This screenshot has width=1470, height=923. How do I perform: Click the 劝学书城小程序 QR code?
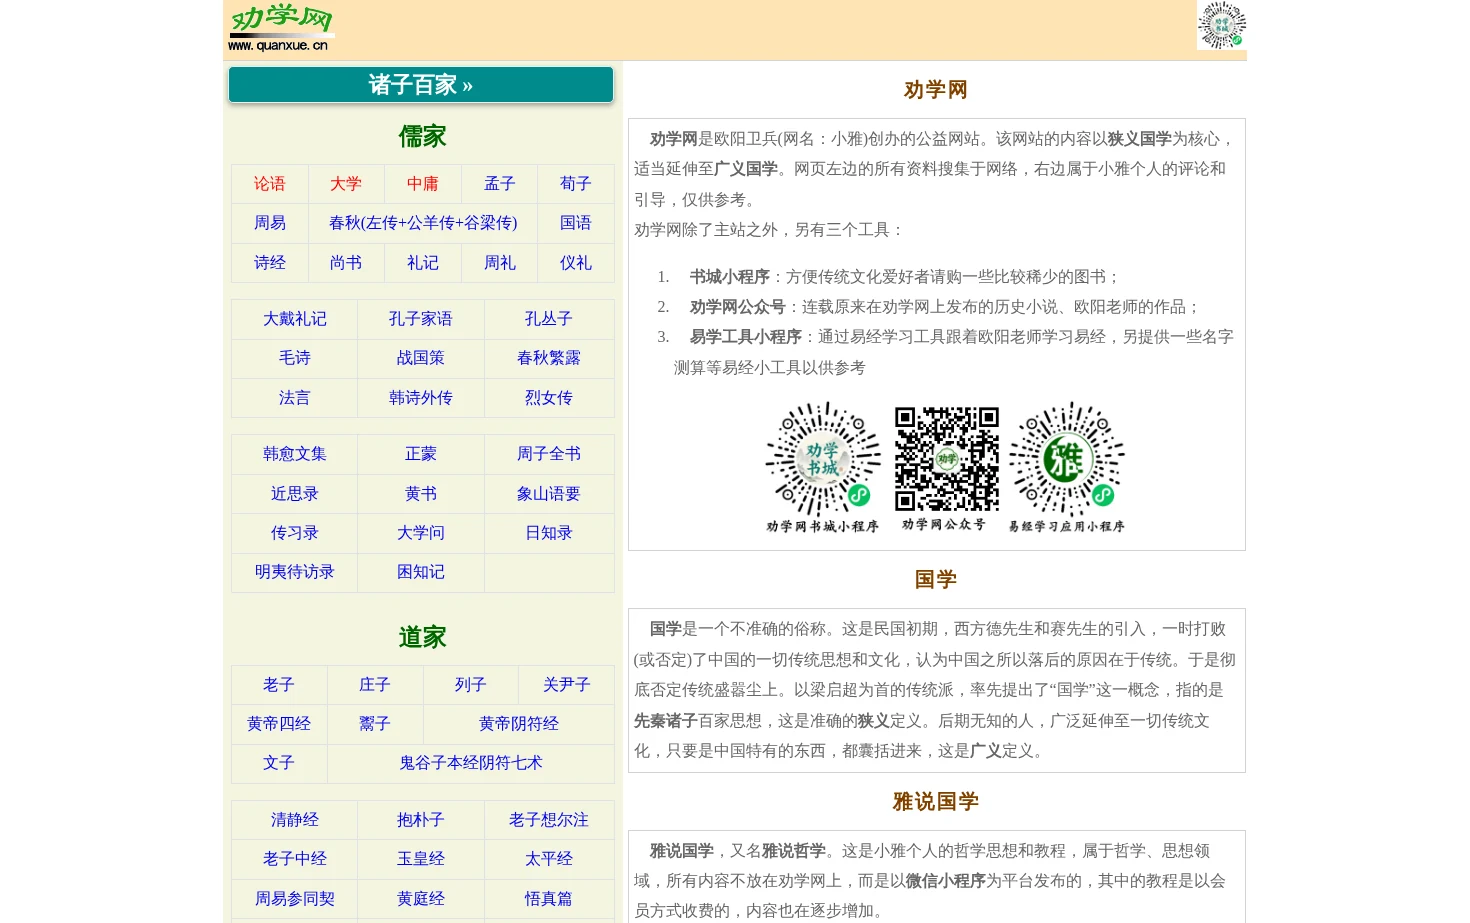(823, 468)
